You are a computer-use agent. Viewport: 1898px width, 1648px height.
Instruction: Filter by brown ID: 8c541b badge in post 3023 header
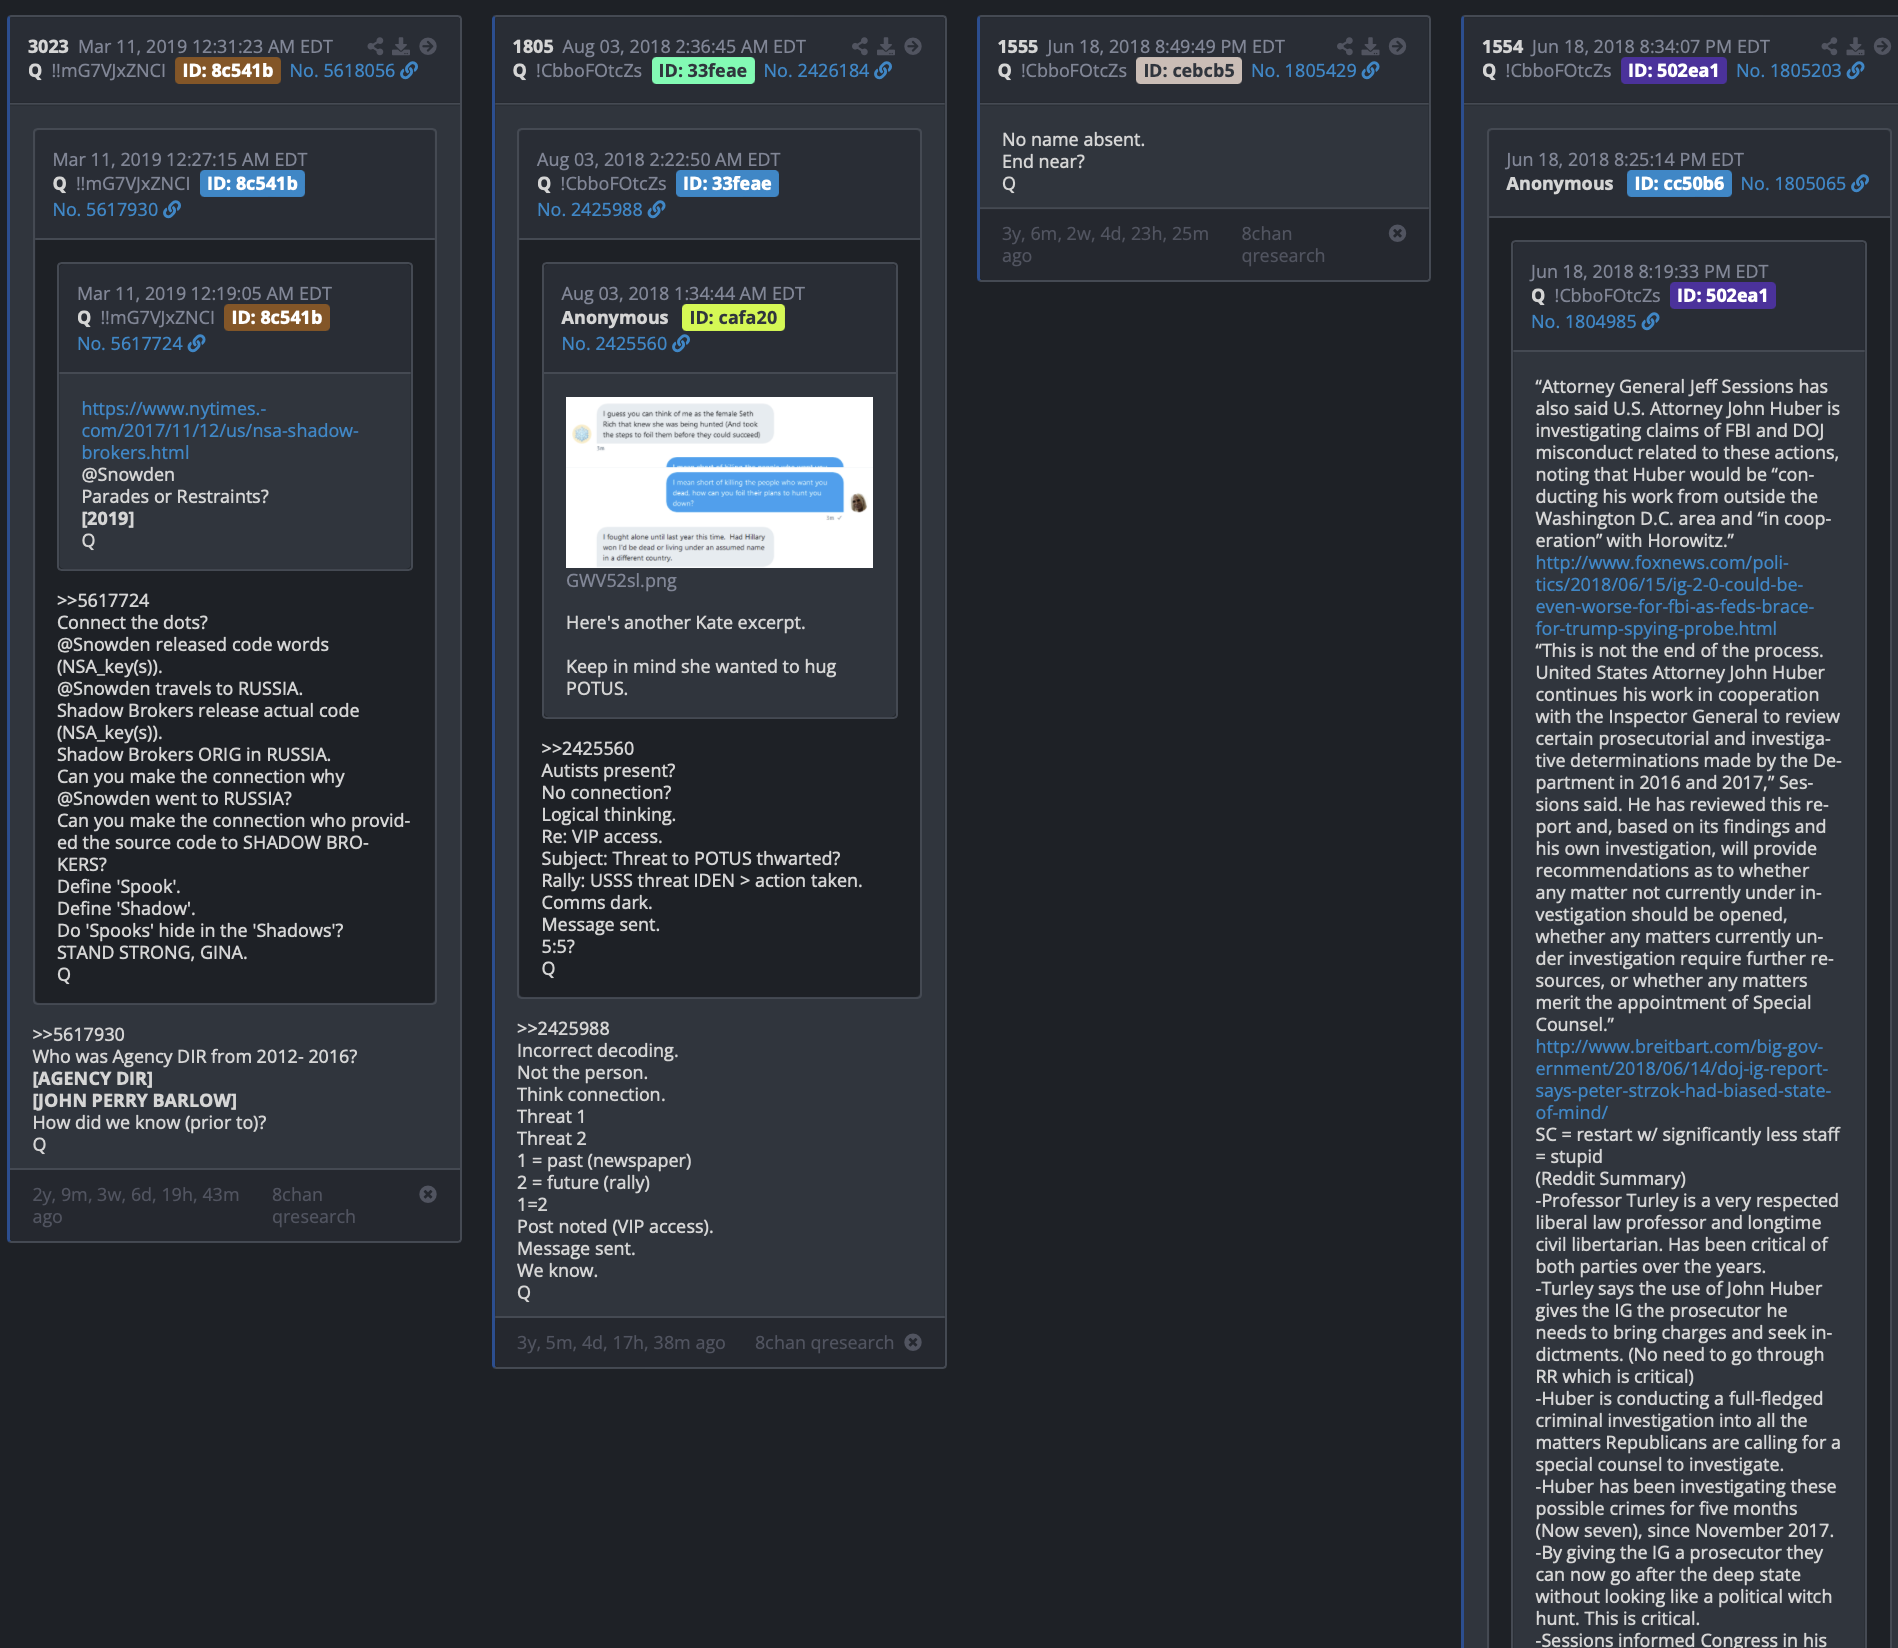pyautogui.click(x=227, y=71)
